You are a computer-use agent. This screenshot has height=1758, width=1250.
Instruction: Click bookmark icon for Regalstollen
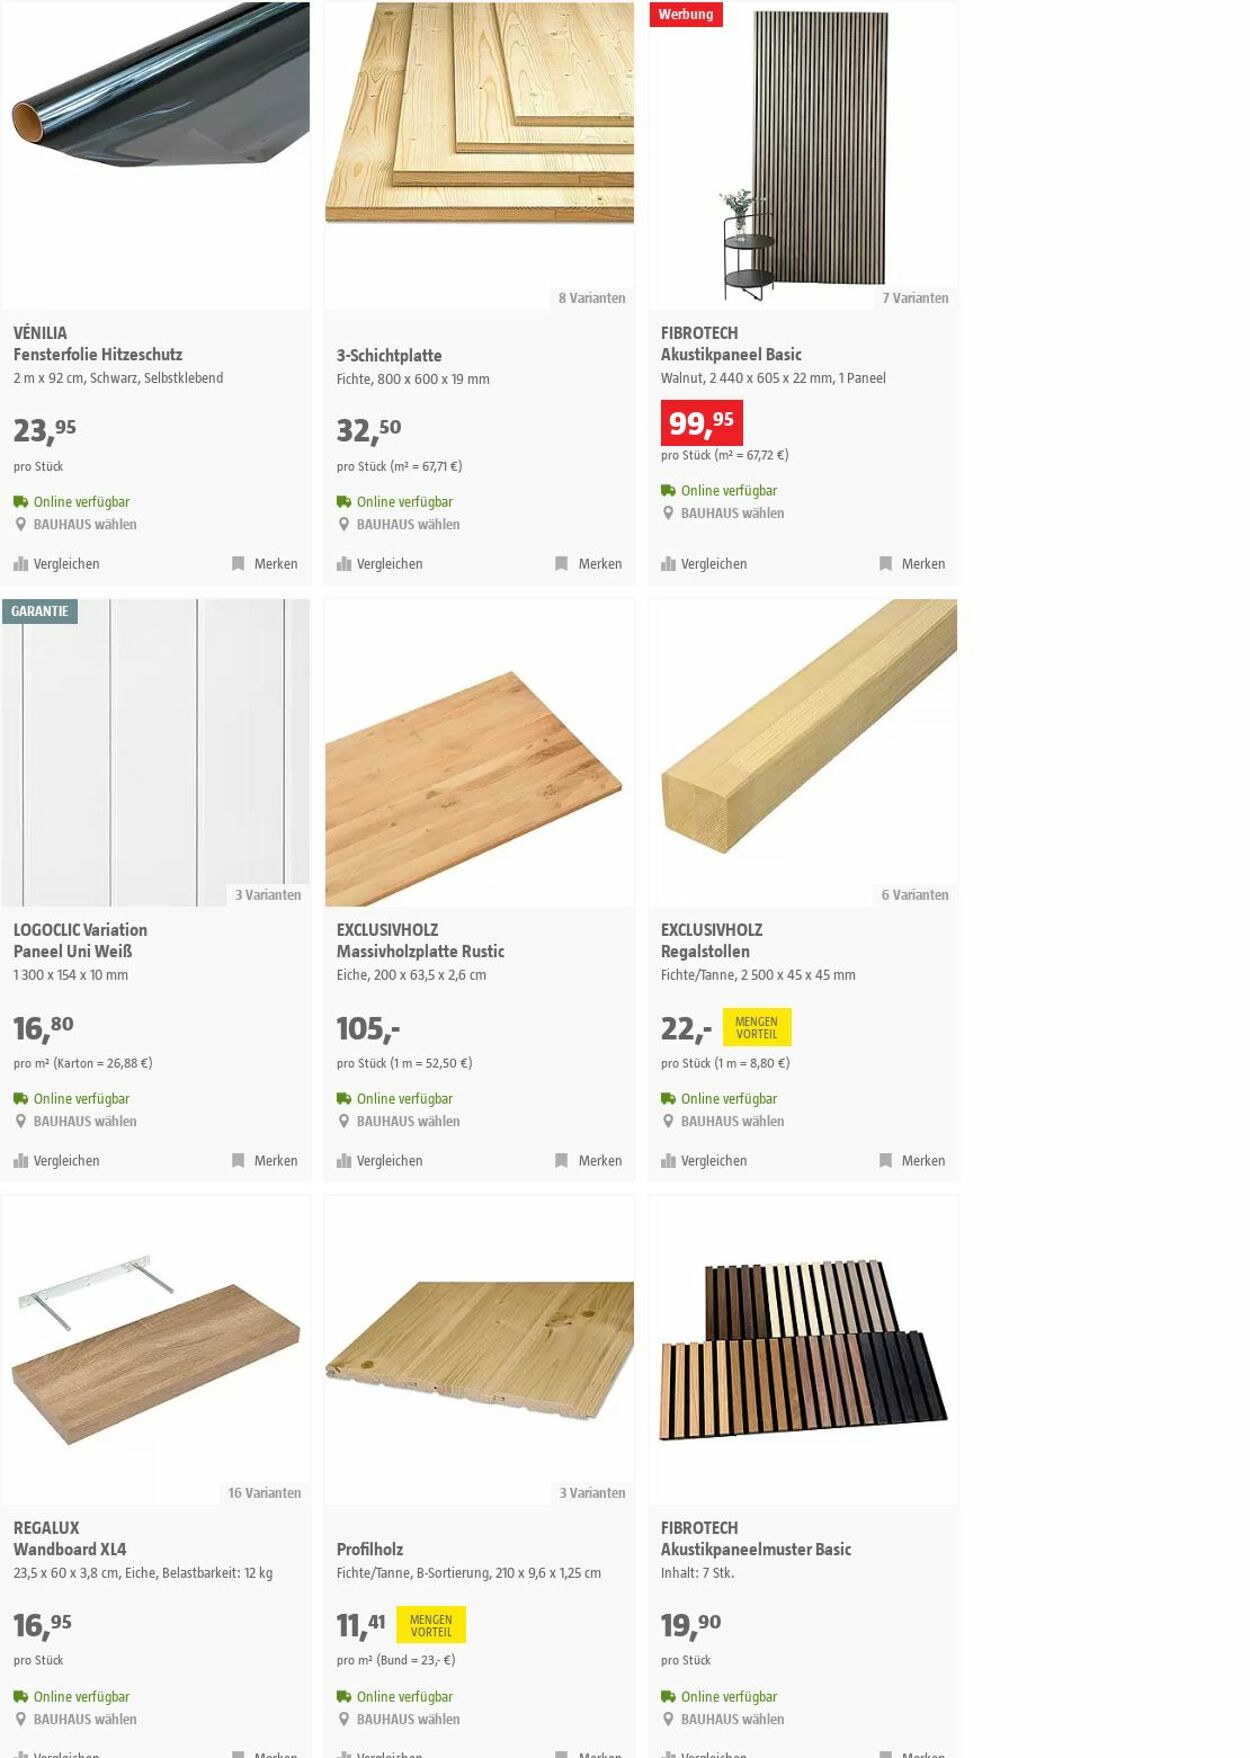[885, 1161]
